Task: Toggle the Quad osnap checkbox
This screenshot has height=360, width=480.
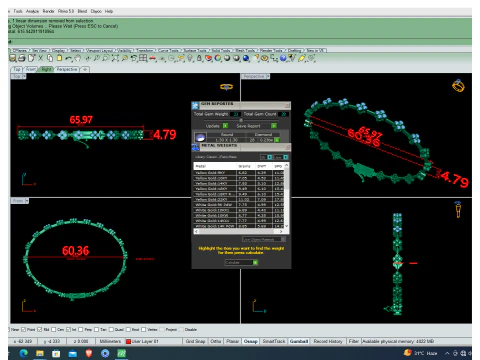Action: click(111, 329)
